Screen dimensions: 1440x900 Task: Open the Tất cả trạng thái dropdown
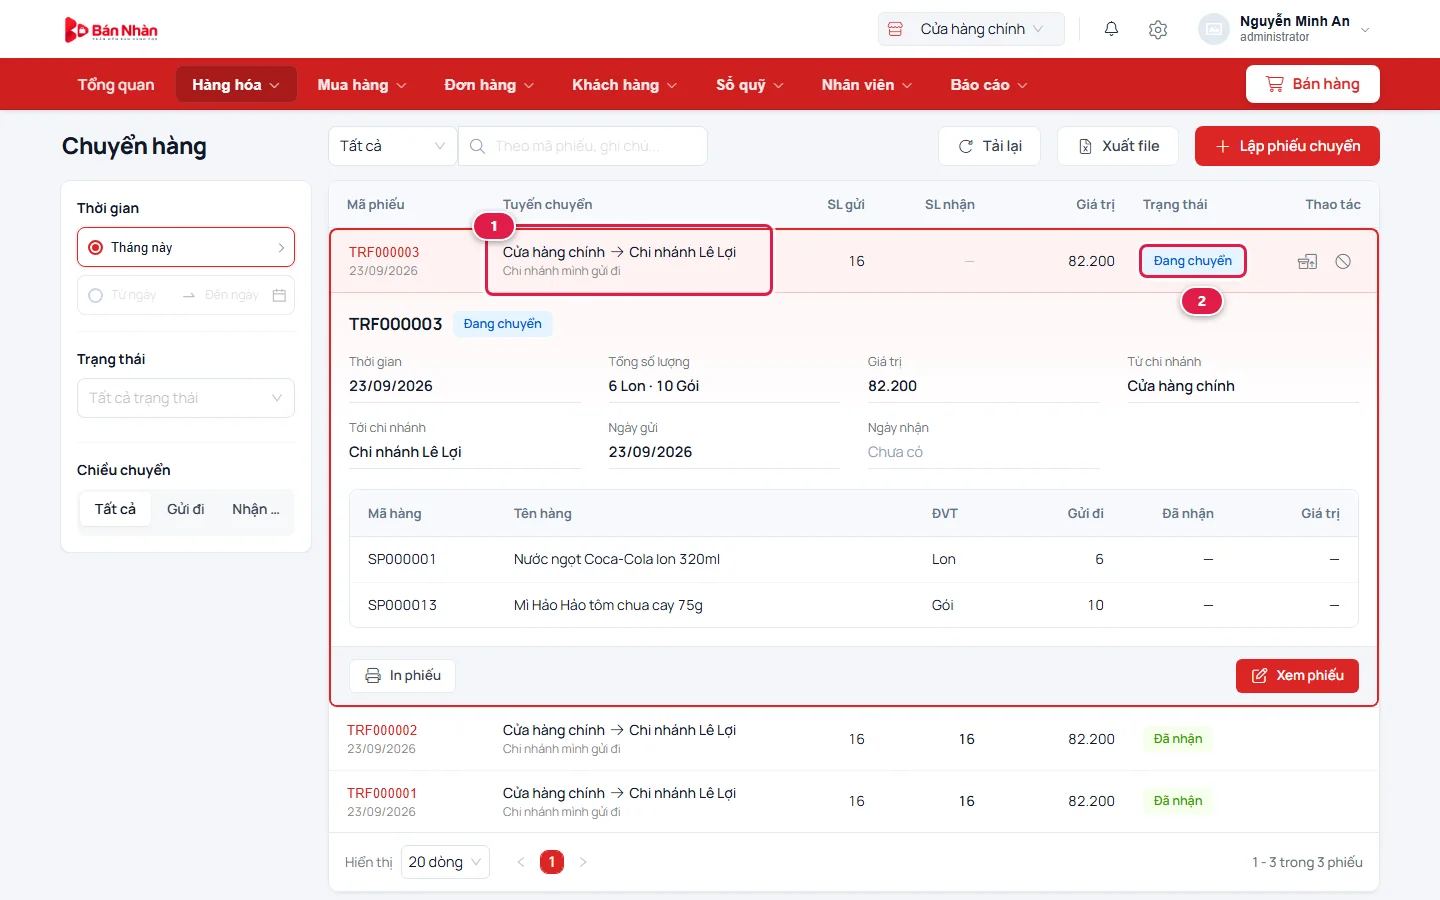pyautogui.click(x=186, y=398)
